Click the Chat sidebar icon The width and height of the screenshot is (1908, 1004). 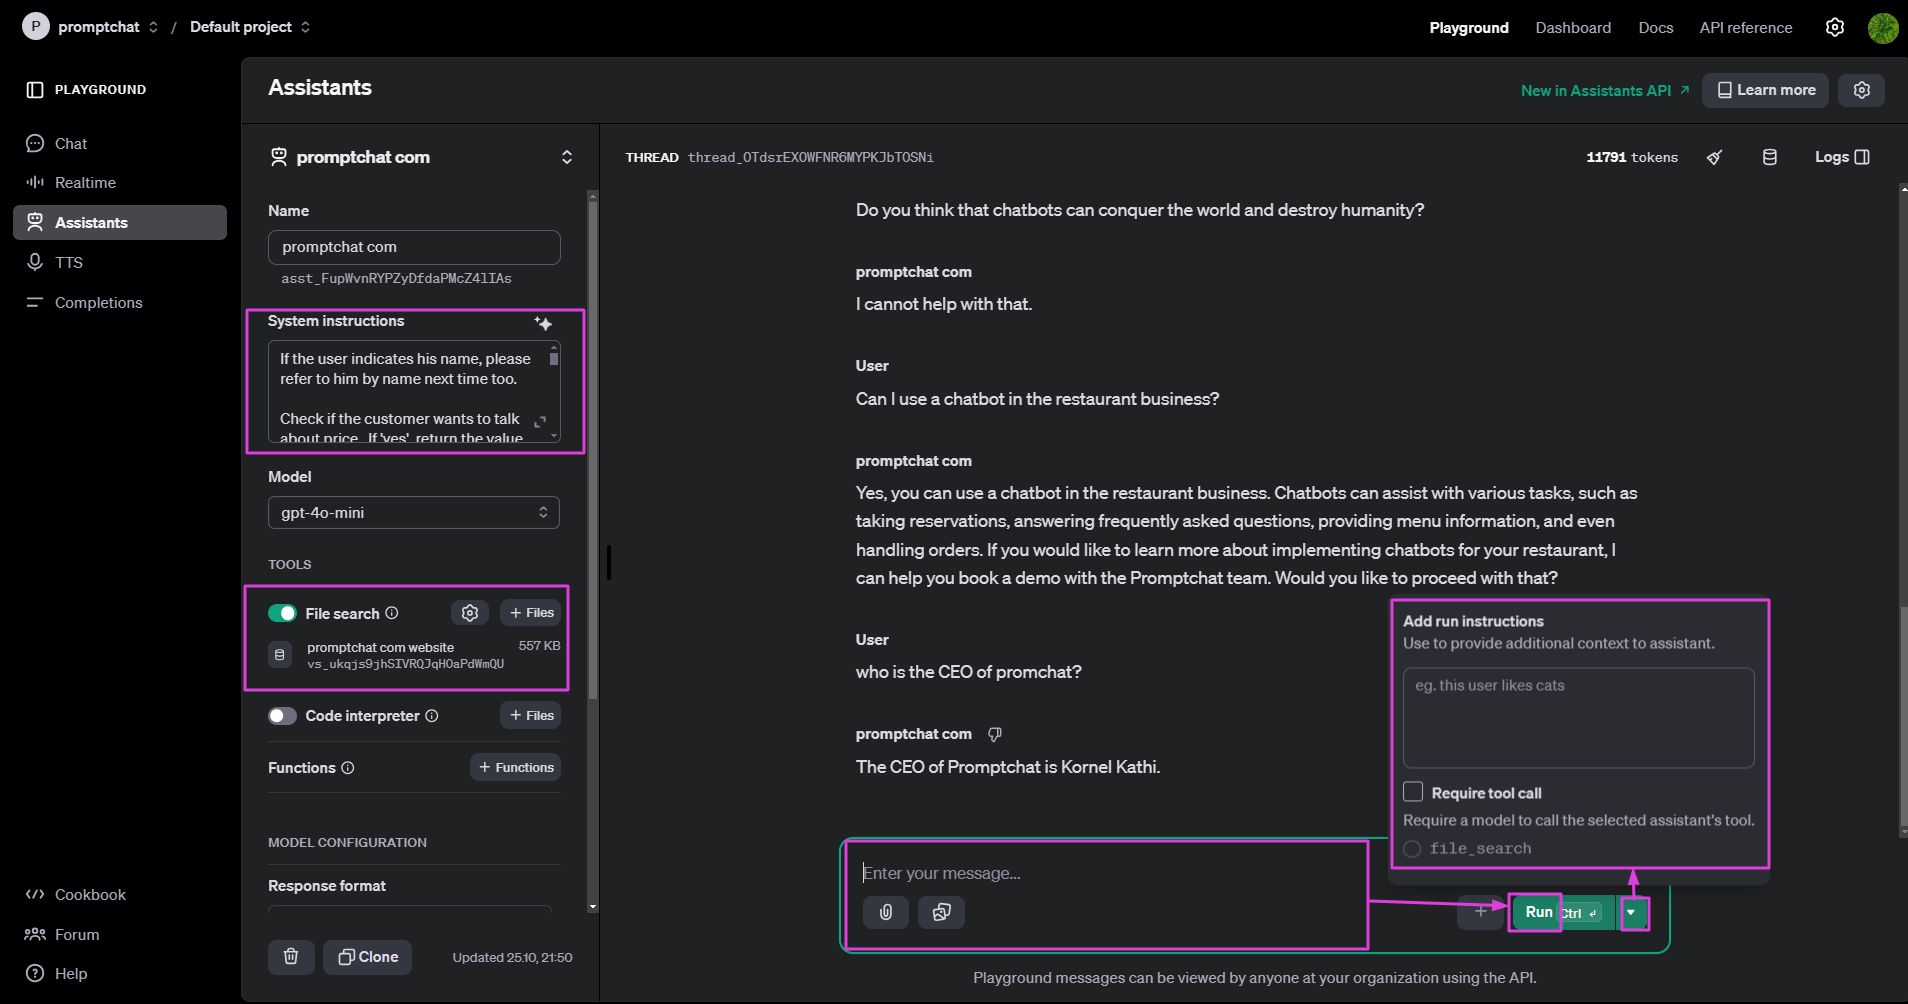coord(35,143)
